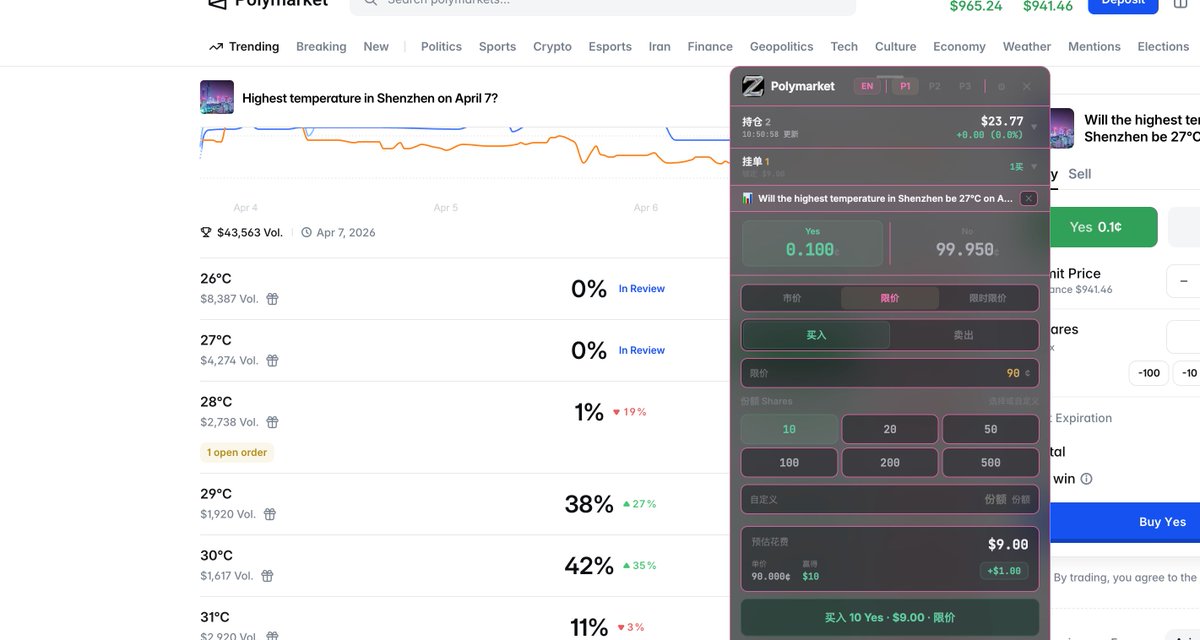Pick the 20 shares preset

pyautogui.click(x=890, y=429)
